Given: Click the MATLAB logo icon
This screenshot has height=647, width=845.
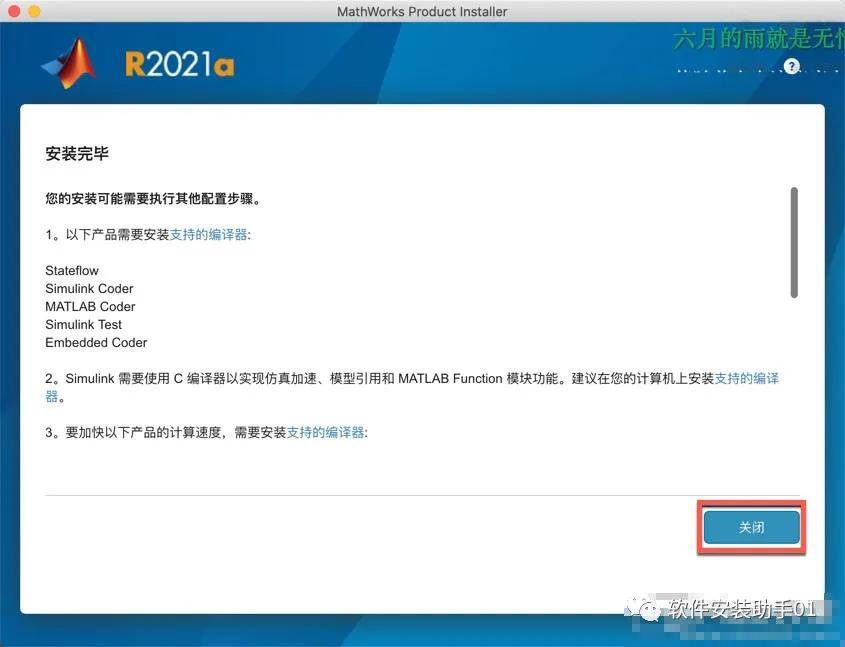Looking at the screenshot, I should pos(69,64).
